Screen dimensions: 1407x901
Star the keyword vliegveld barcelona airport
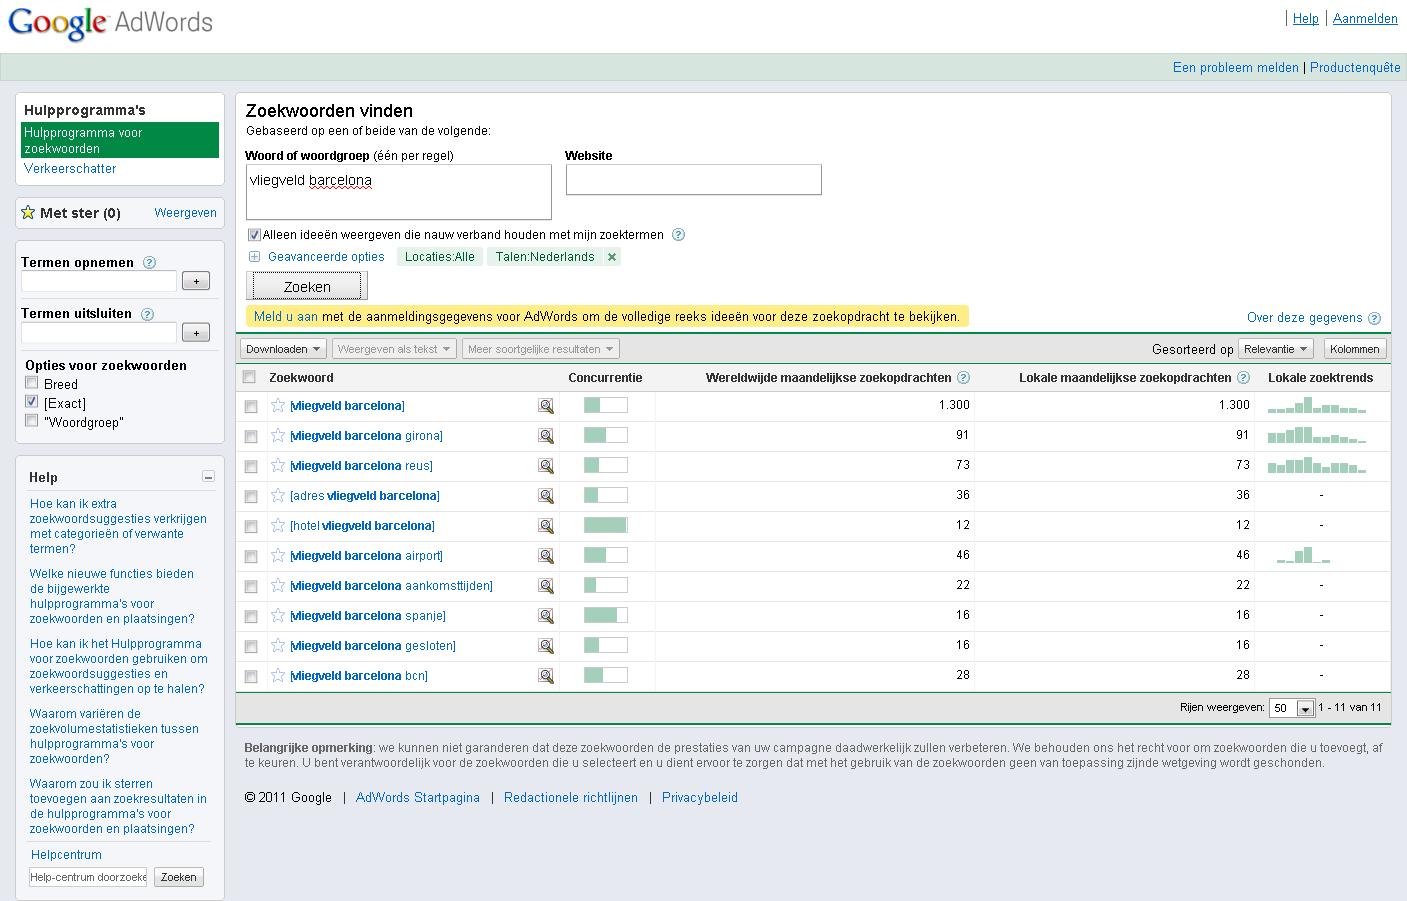(278, 555)
